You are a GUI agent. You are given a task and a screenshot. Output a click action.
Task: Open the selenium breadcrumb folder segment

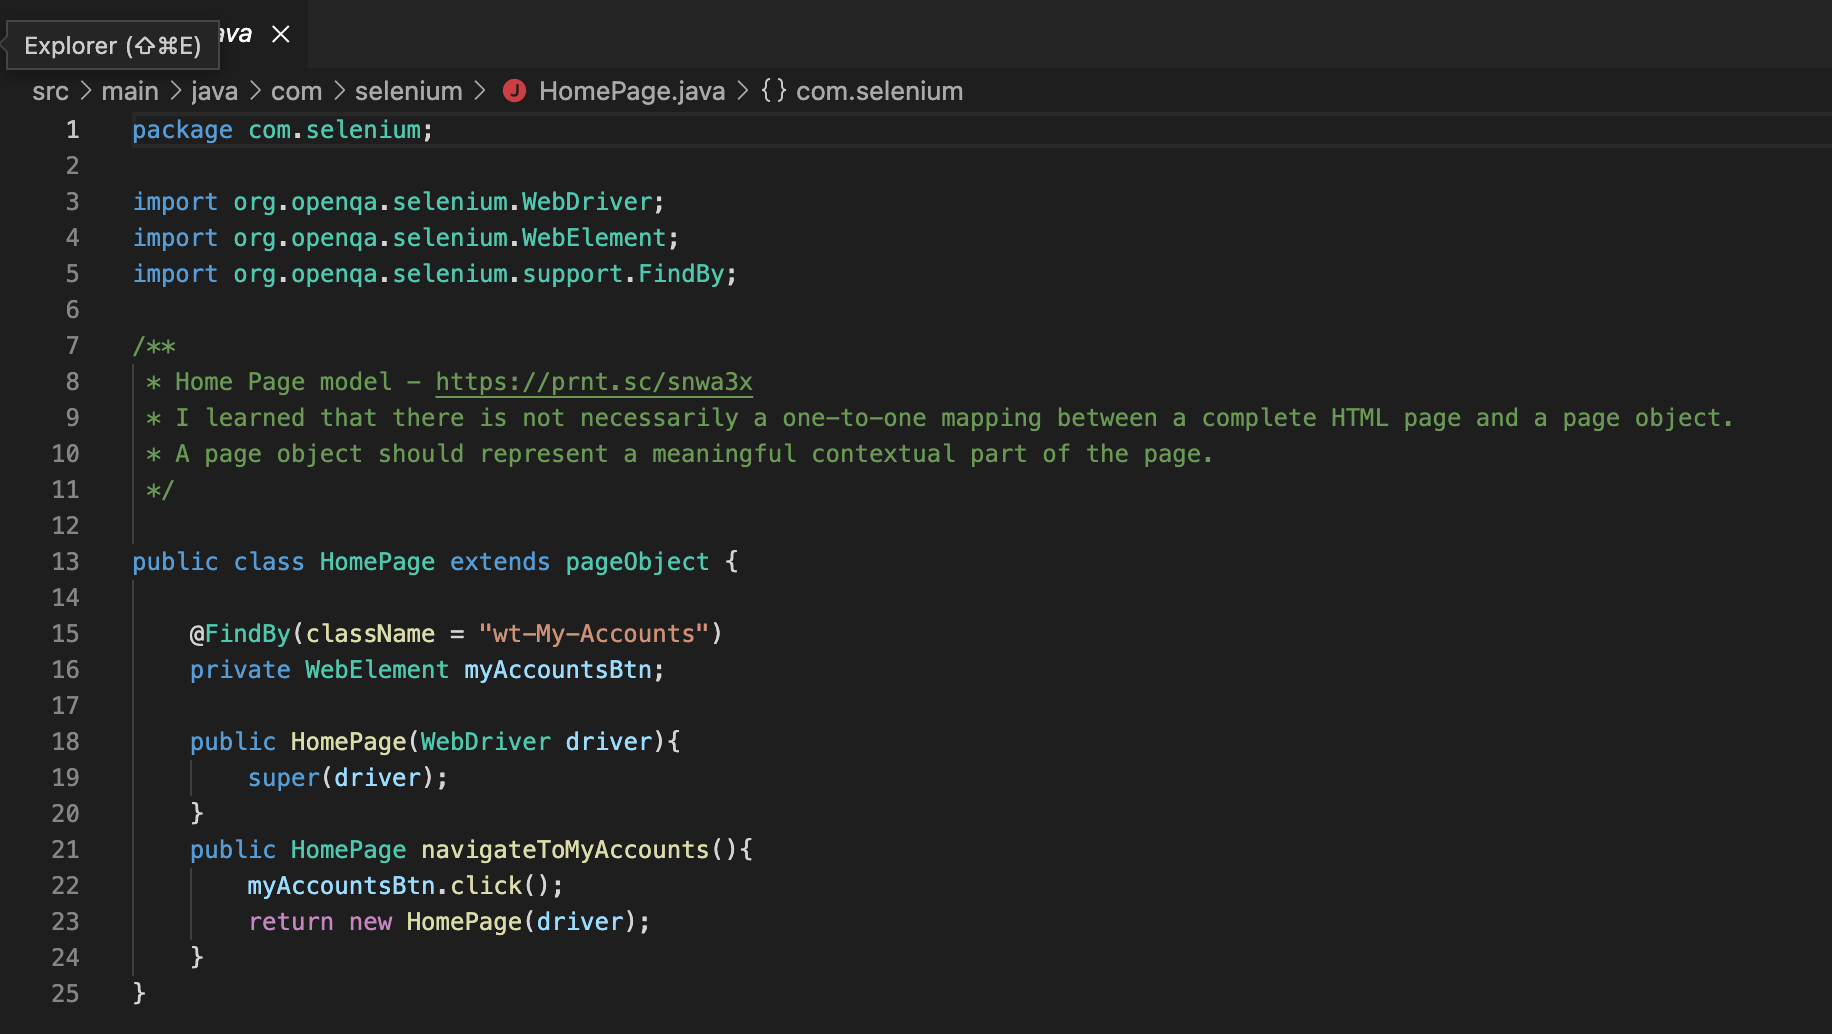pos(409,91)
